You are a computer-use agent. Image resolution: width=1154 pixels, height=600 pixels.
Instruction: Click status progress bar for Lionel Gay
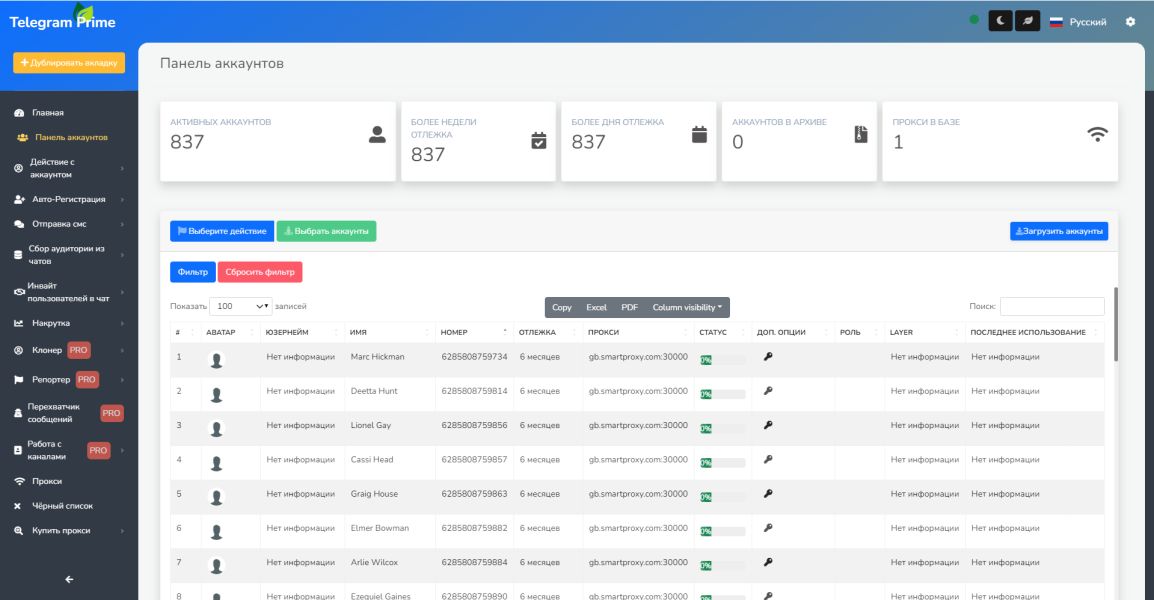722,428
